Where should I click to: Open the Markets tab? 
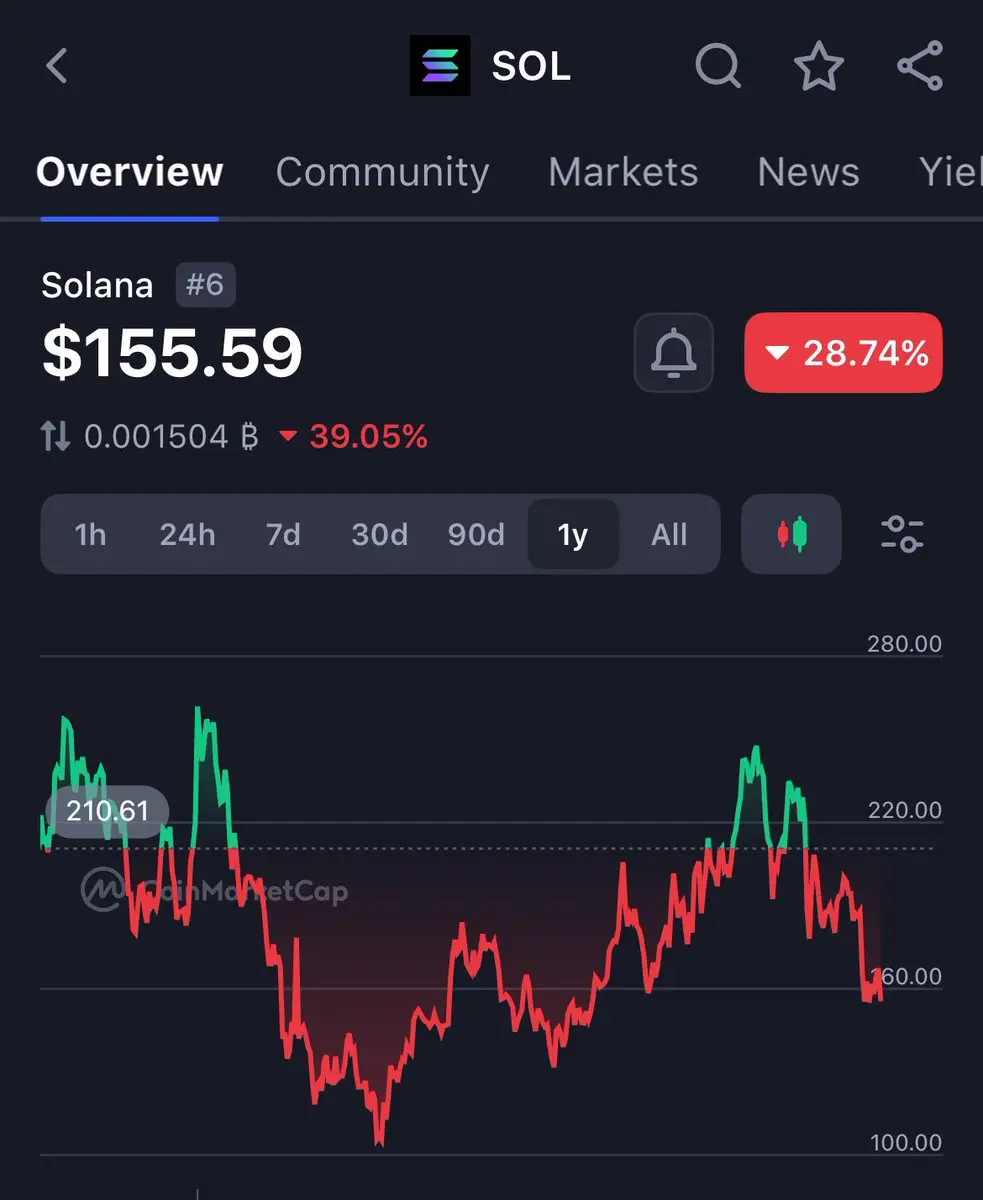click(623, 172)
